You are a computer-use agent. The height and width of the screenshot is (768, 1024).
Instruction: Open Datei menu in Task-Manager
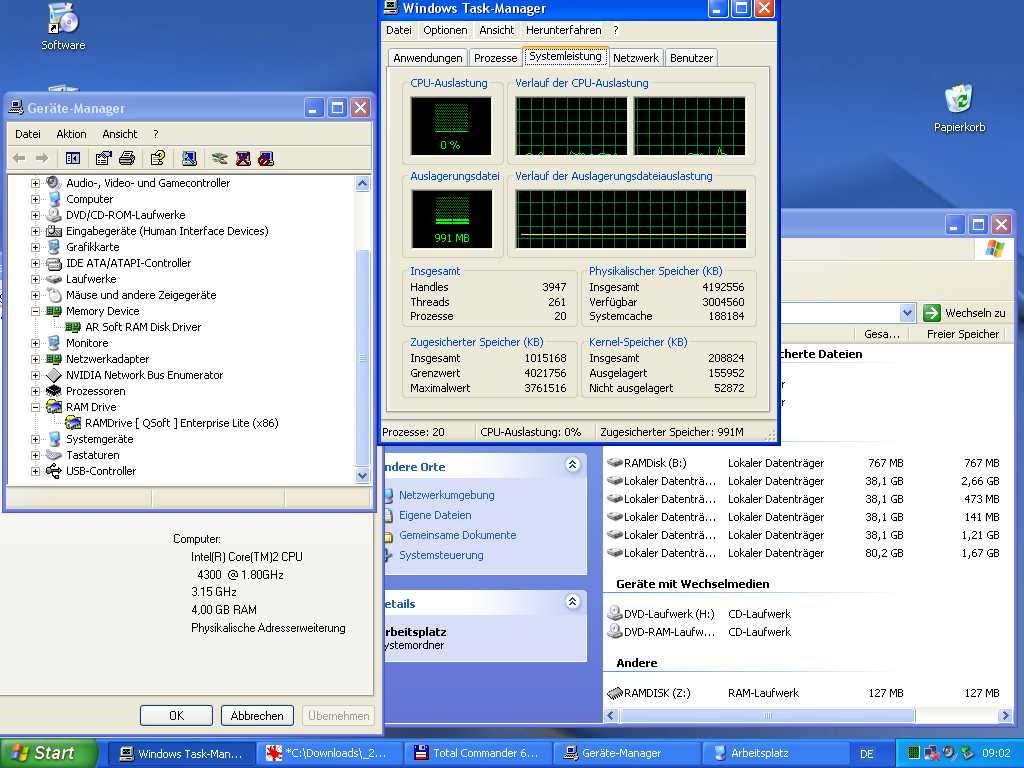tap(398, 30)
